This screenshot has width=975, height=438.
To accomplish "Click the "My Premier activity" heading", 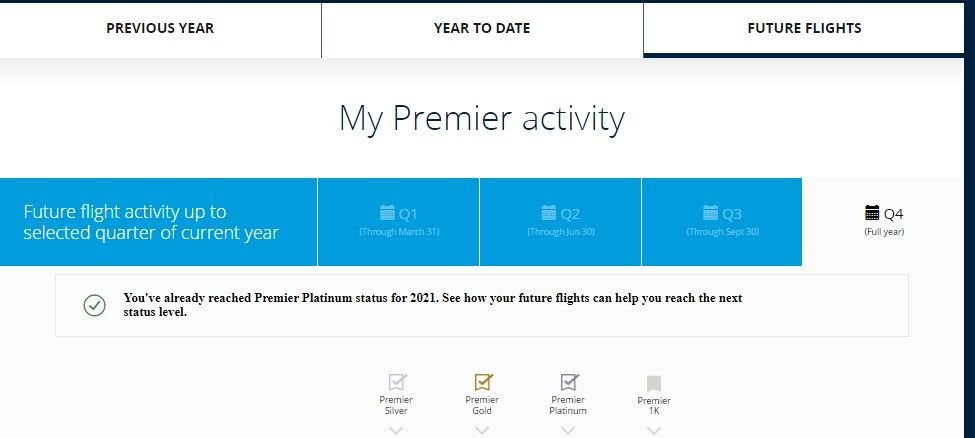I will click(x=482, y=118).
